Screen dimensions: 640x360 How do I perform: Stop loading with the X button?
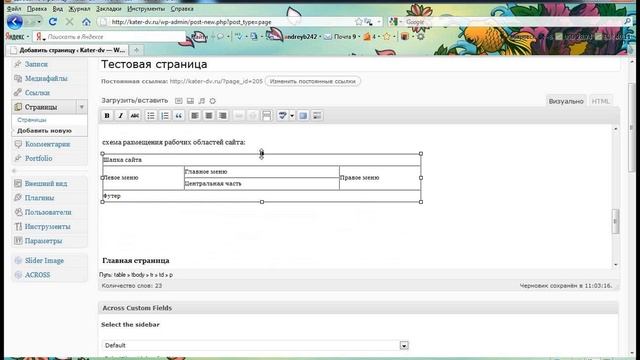(x=69, y=22)
